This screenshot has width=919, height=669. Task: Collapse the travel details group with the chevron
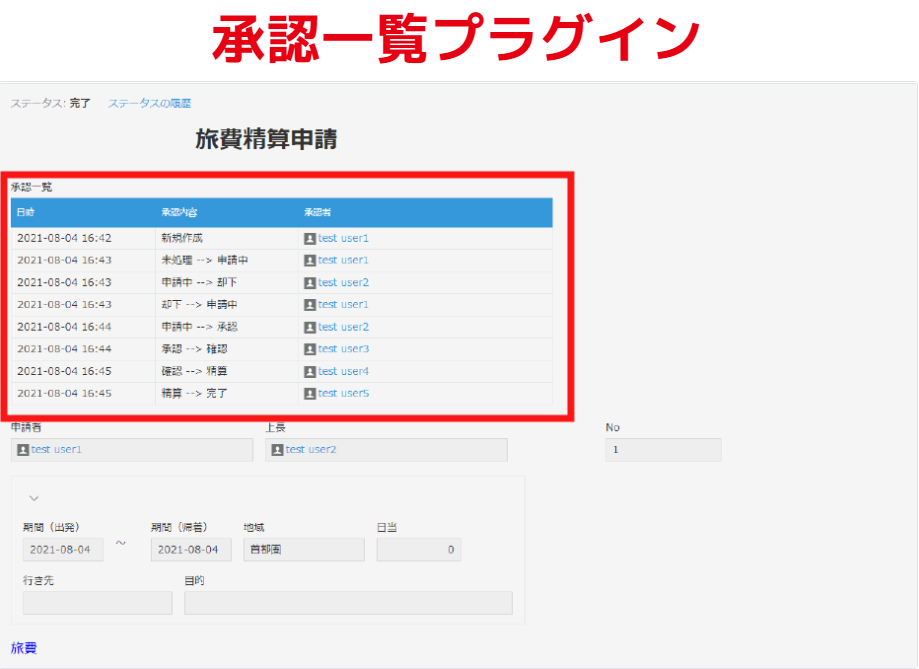[x=36, y=498]
